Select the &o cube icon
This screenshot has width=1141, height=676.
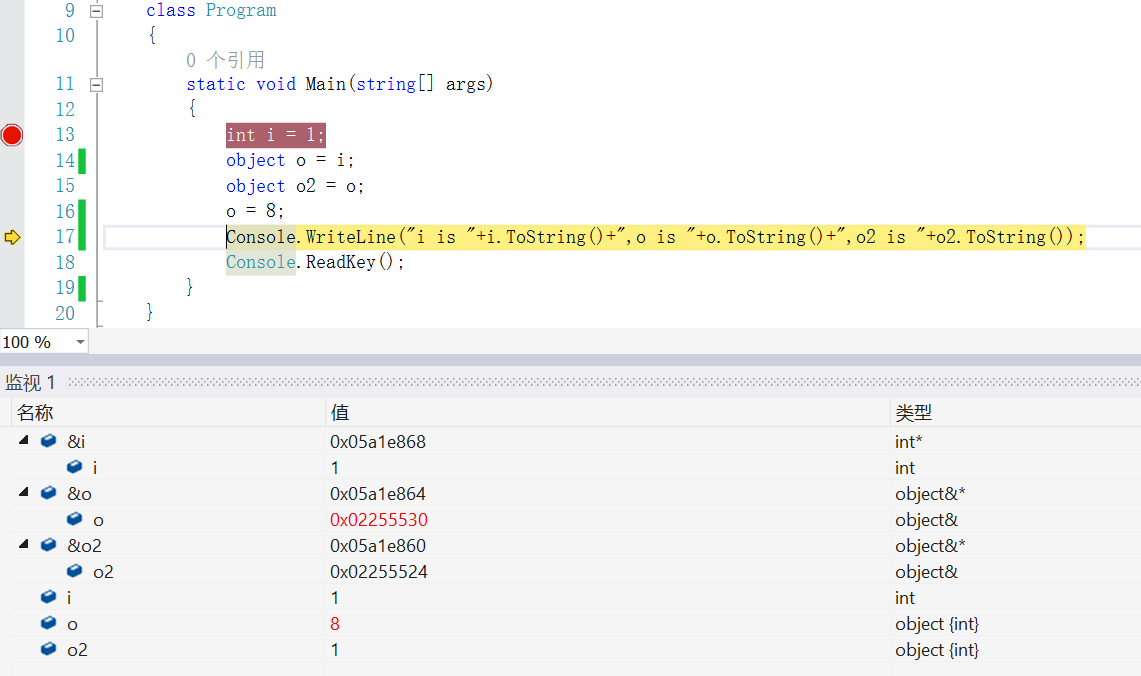coord(49,493)
